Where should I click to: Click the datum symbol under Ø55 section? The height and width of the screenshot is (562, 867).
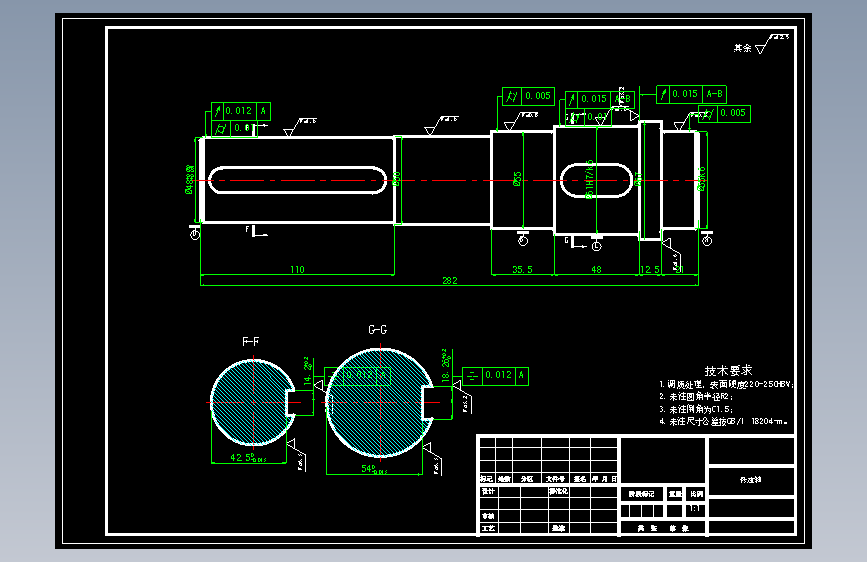523,238
